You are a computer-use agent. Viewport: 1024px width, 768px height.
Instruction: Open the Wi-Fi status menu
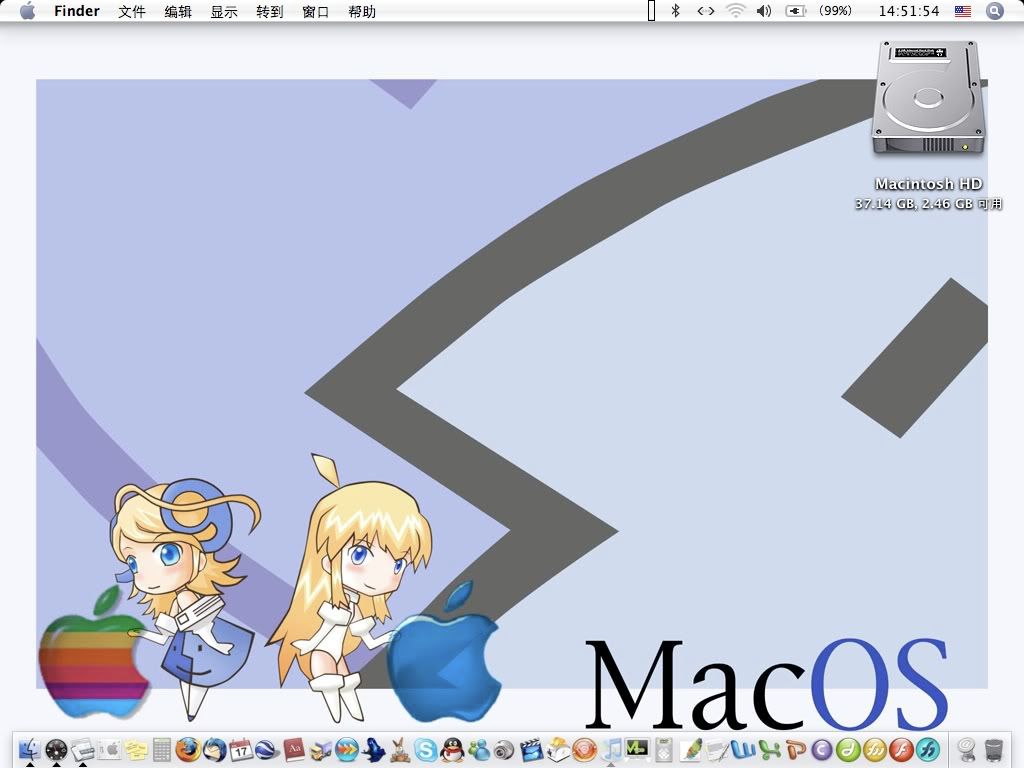pos(735,11)
